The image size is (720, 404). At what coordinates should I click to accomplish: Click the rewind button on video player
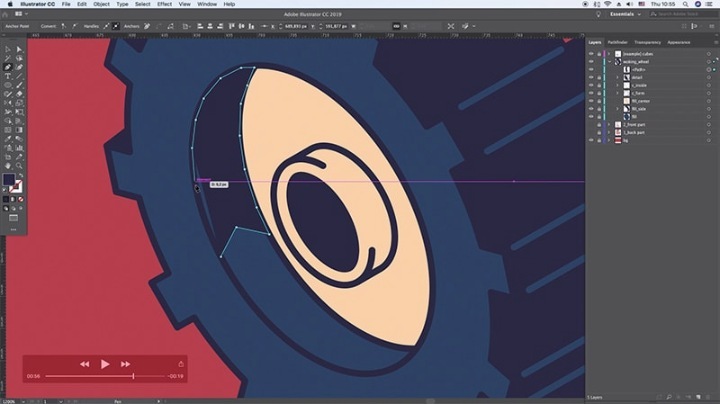click(85, 364)
